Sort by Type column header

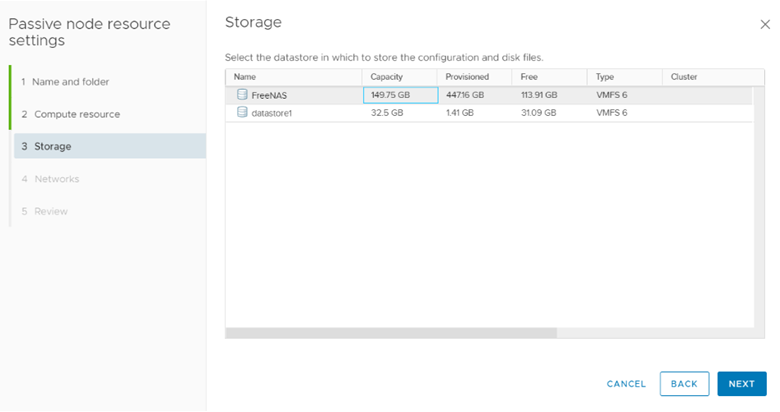pos(605,76)
